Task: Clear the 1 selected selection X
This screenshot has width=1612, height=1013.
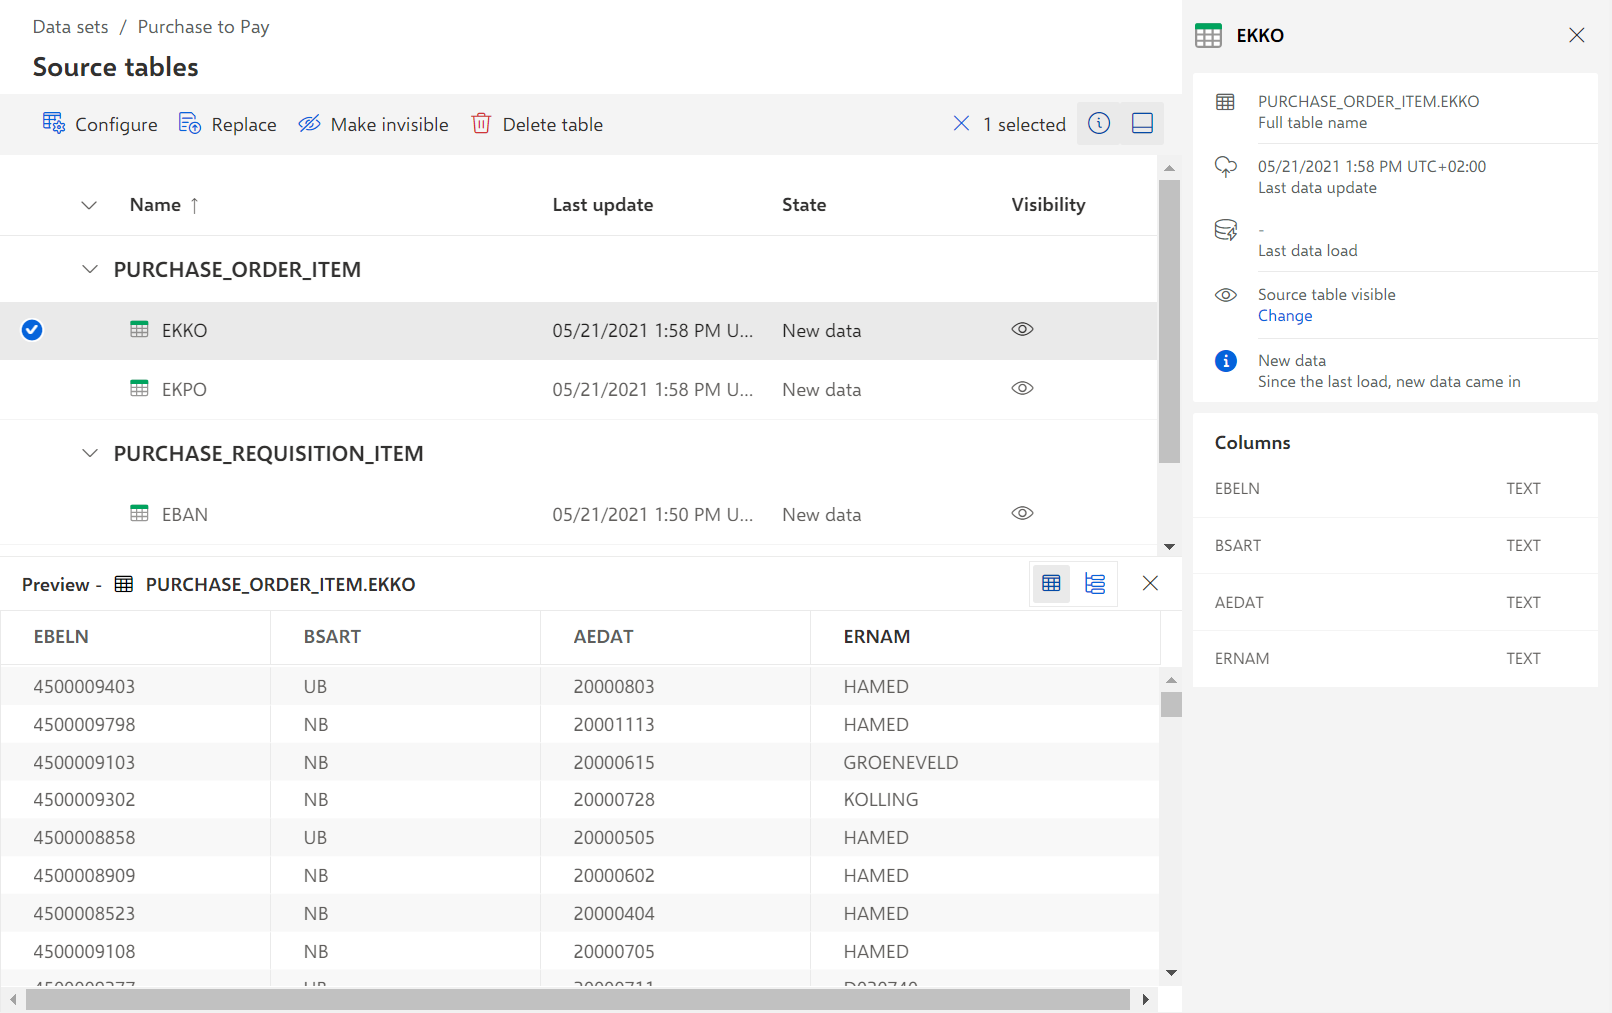Action: click(961, 123)
